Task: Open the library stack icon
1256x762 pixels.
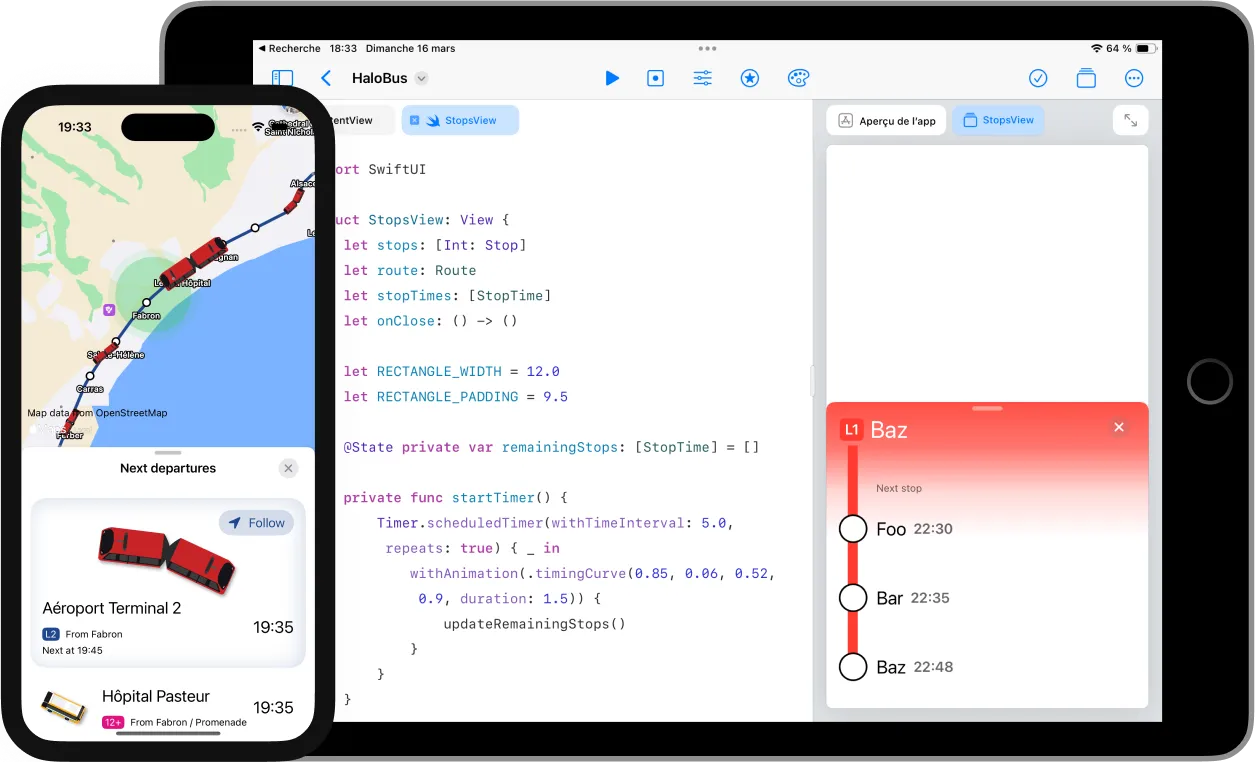Action: point(1086,78)
